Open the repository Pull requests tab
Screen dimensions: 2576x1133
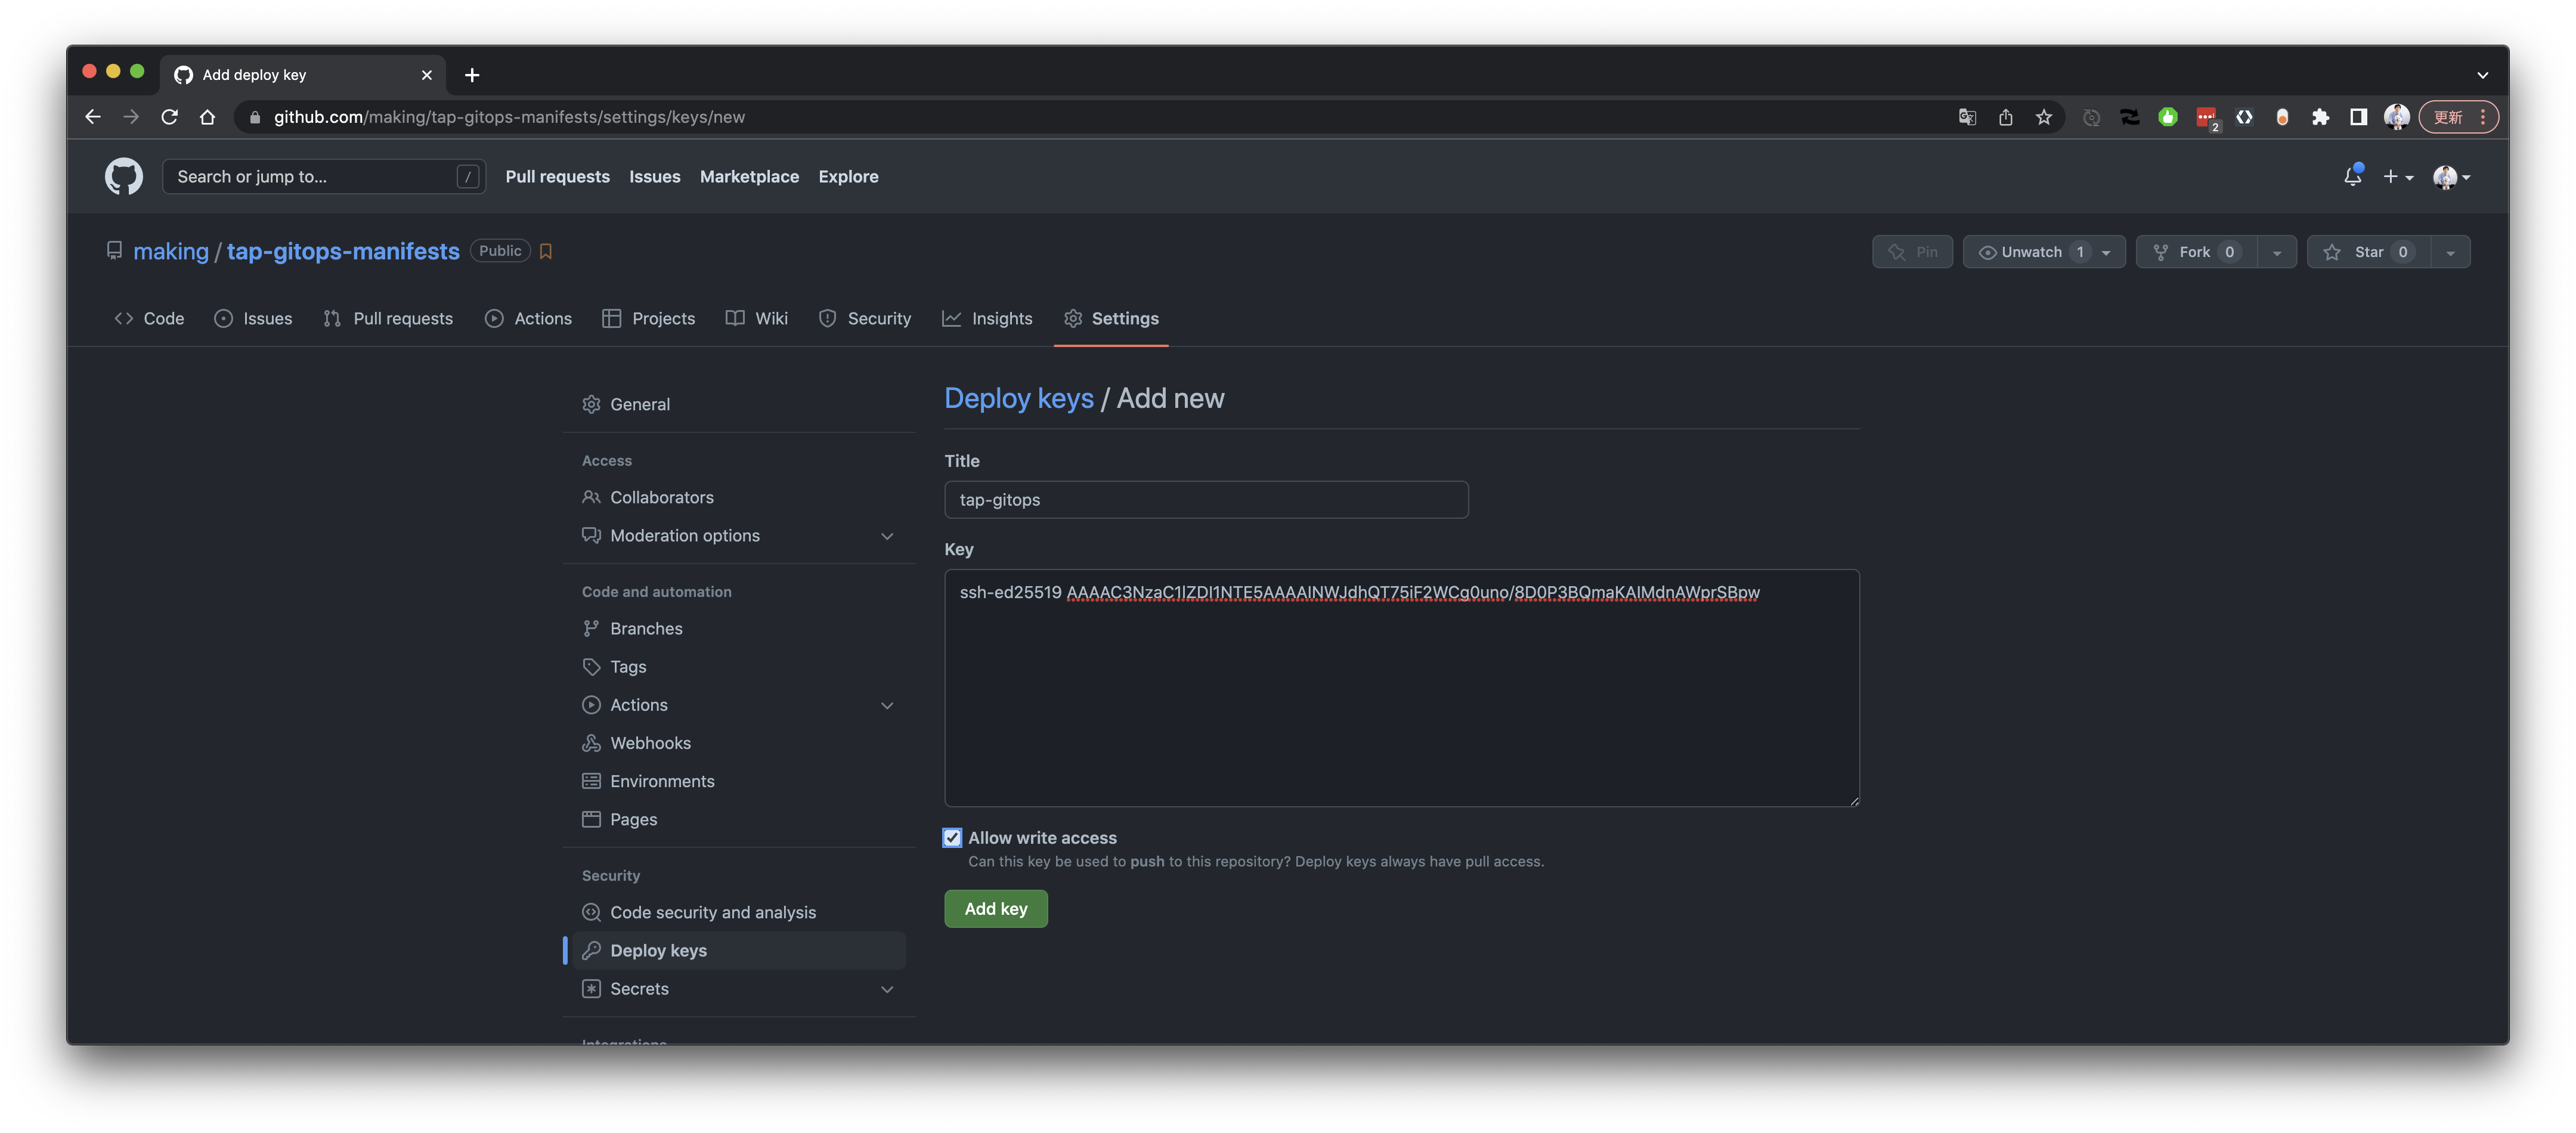click(x=388, y=319)
